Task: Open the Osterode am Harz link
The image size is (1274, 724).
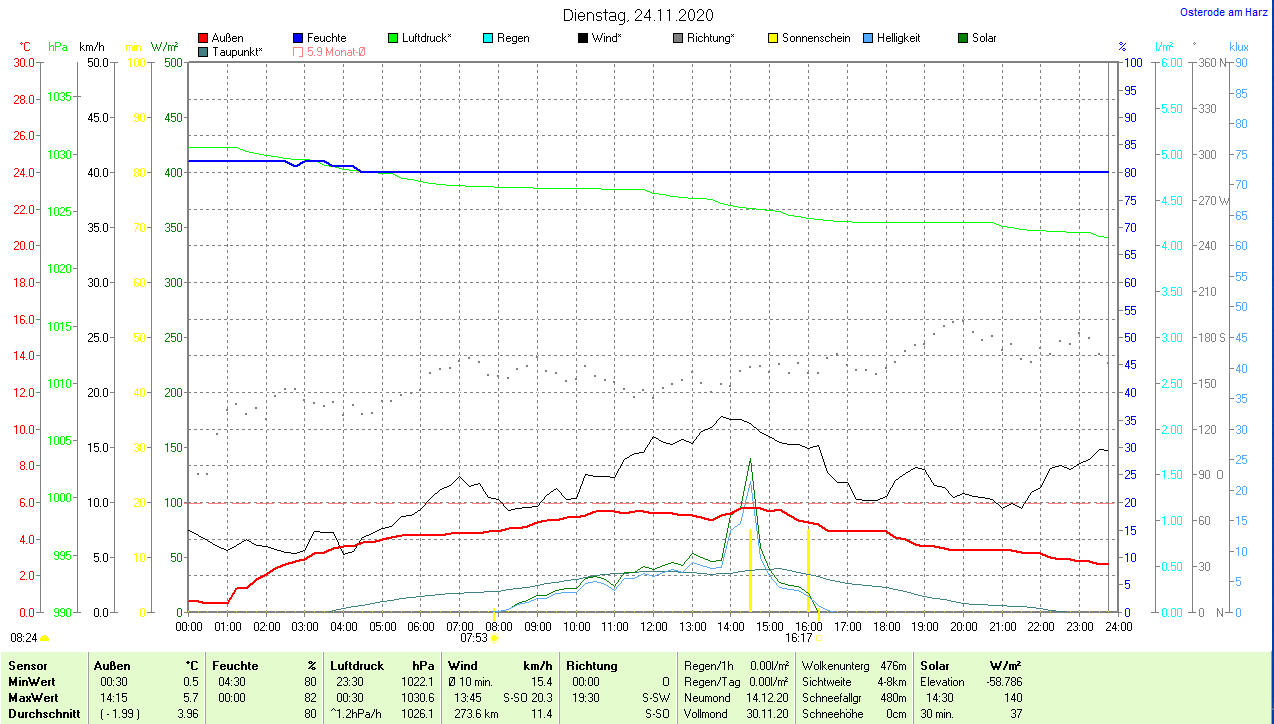Action: tap(1225, 12)
